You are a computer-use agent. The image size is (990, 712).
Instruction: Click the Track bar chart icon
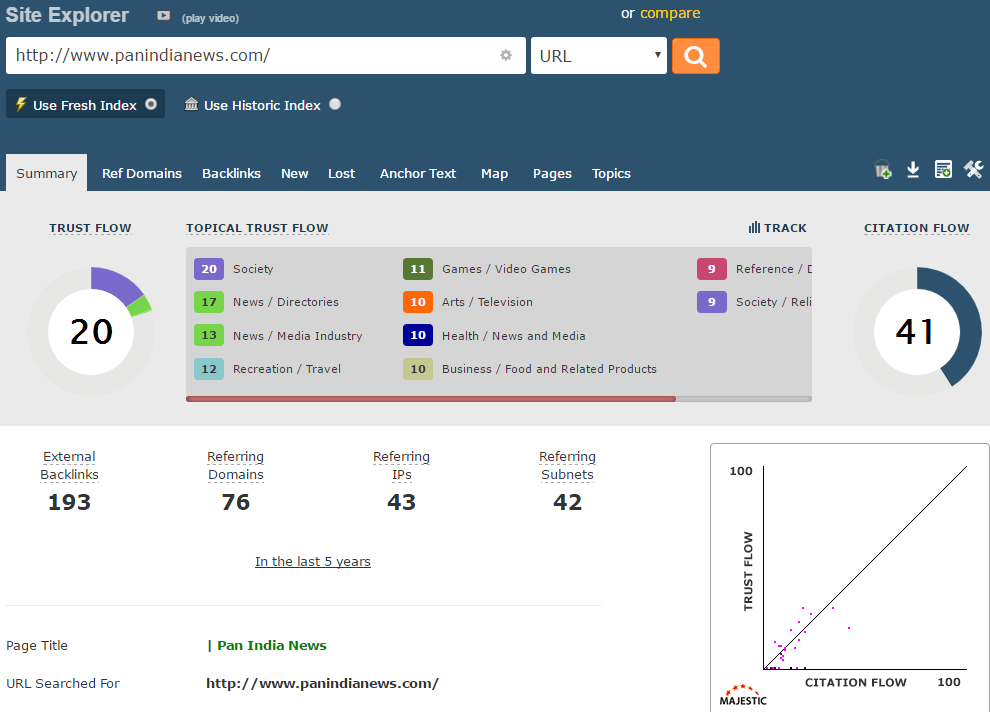click(754, 228)
